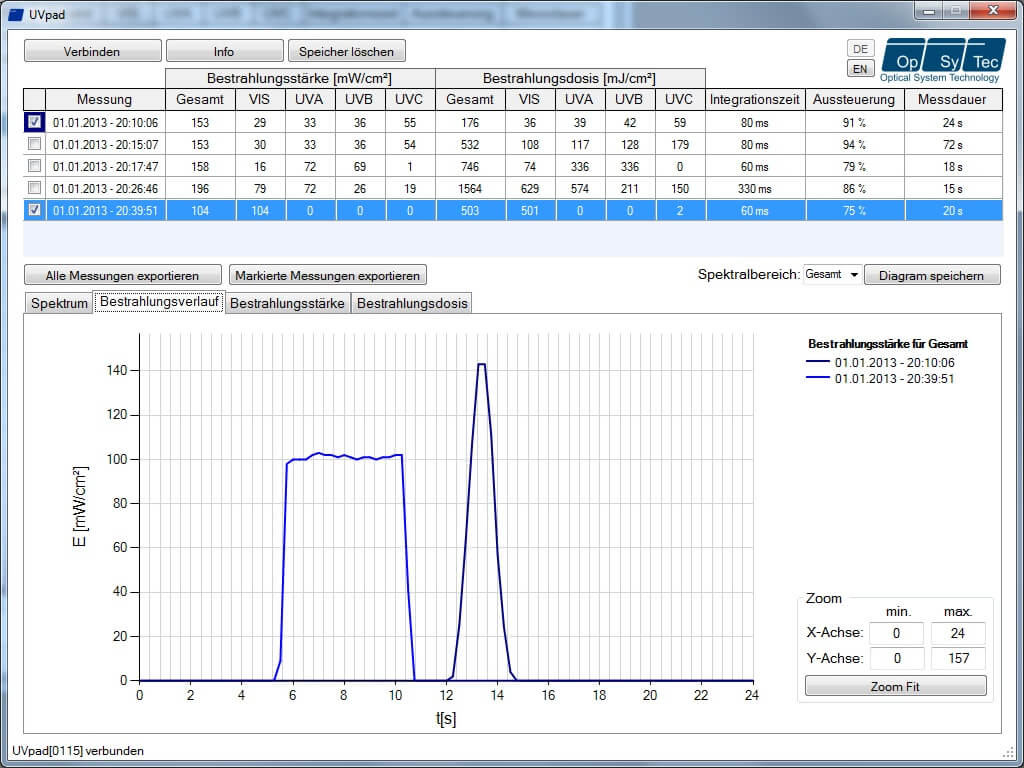Viewport: 1024px width, 768px height.
Task: Uncheck the highlighted 20:39:51 measurement
Action: [36, 210]
